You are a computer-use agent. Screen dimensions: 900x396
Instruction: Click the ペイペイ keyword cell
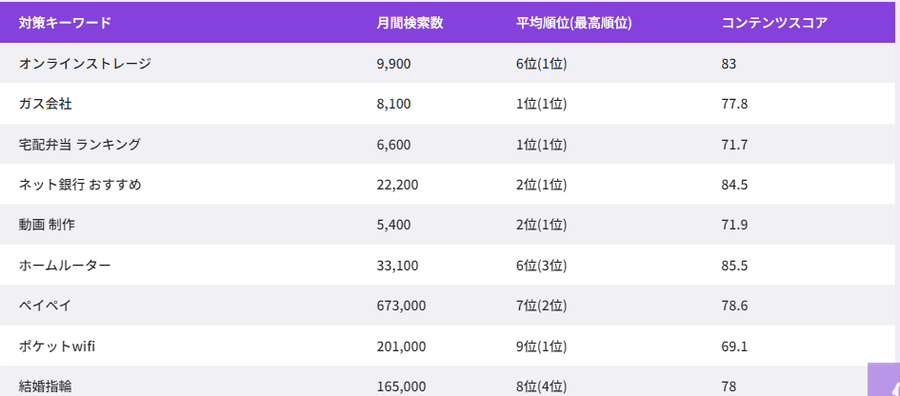tap(45, 306)
